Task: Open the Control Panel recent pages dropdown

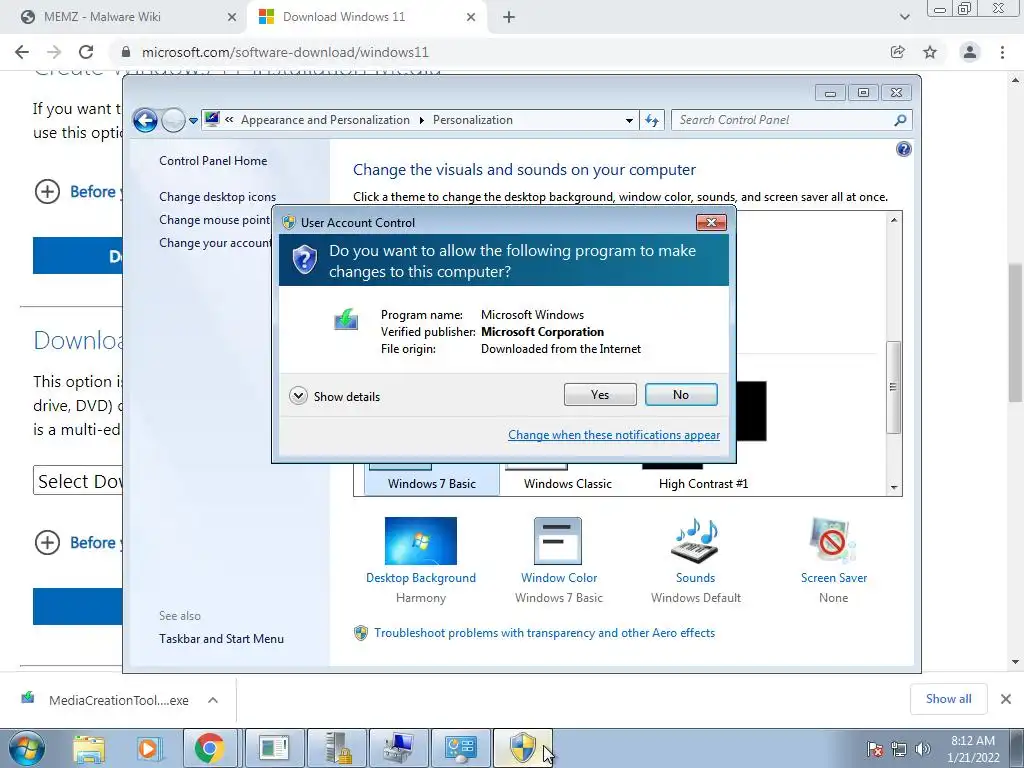Action: (193, 121)
